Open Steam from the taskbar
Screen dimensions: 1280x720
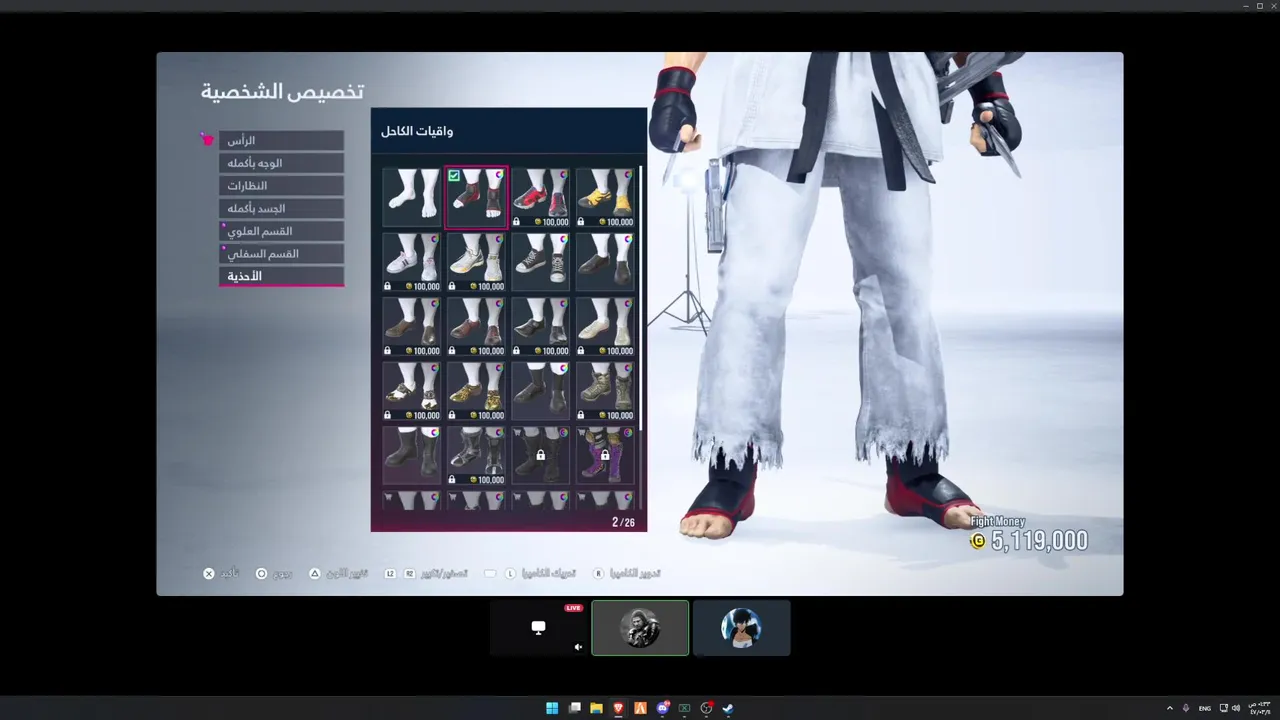point(728,708)
